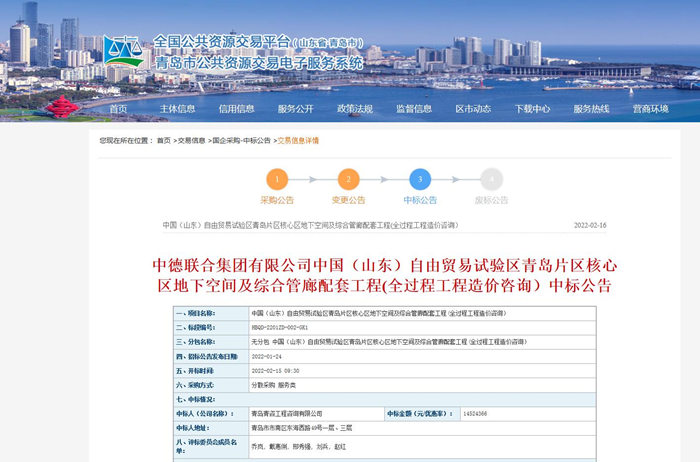Viewport: 700px width, 462px height.
Task: Click 服务热线 in navigation bar
Action: tap(591, 109)
